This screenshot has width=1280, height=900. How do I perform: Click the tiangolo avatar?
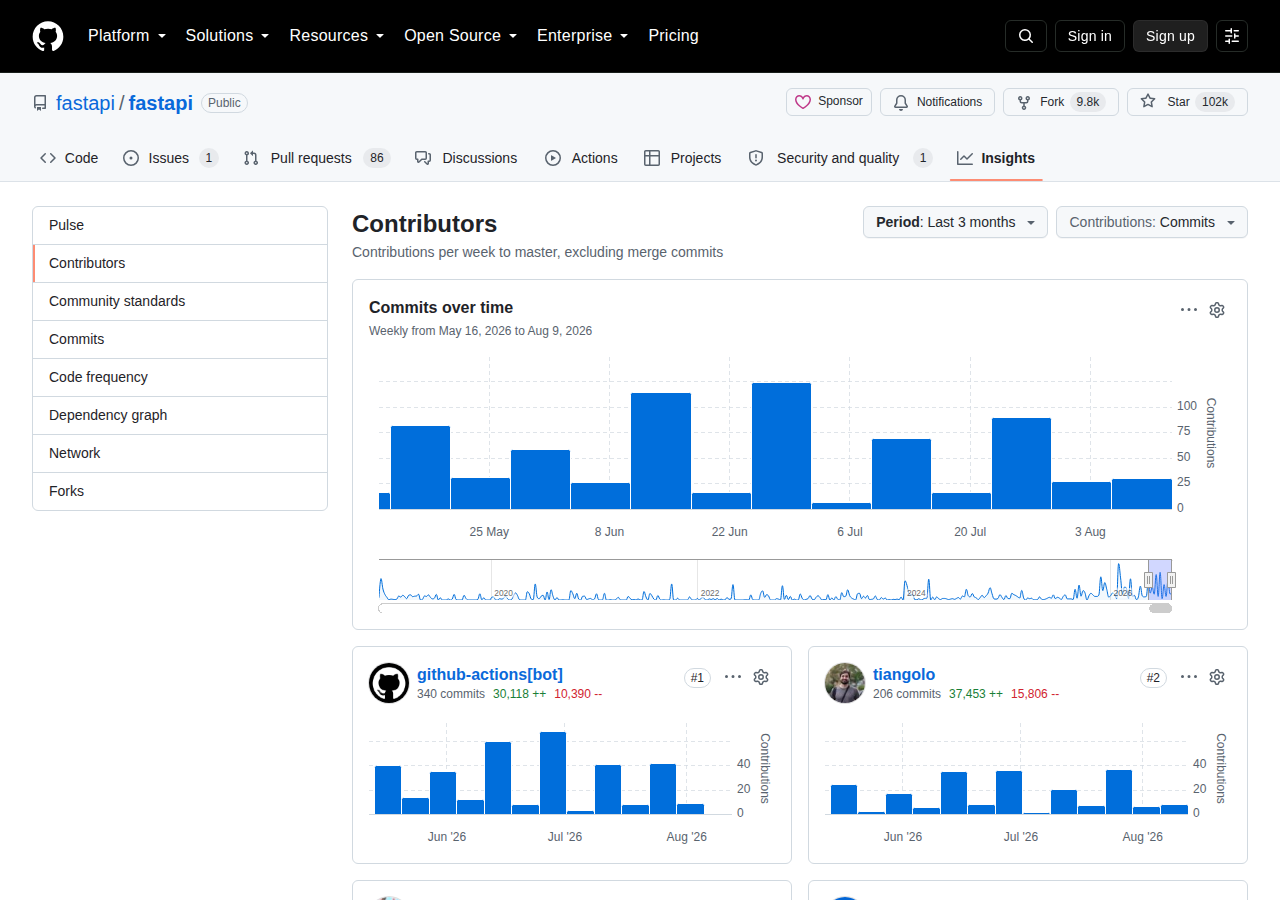(845, 683)
